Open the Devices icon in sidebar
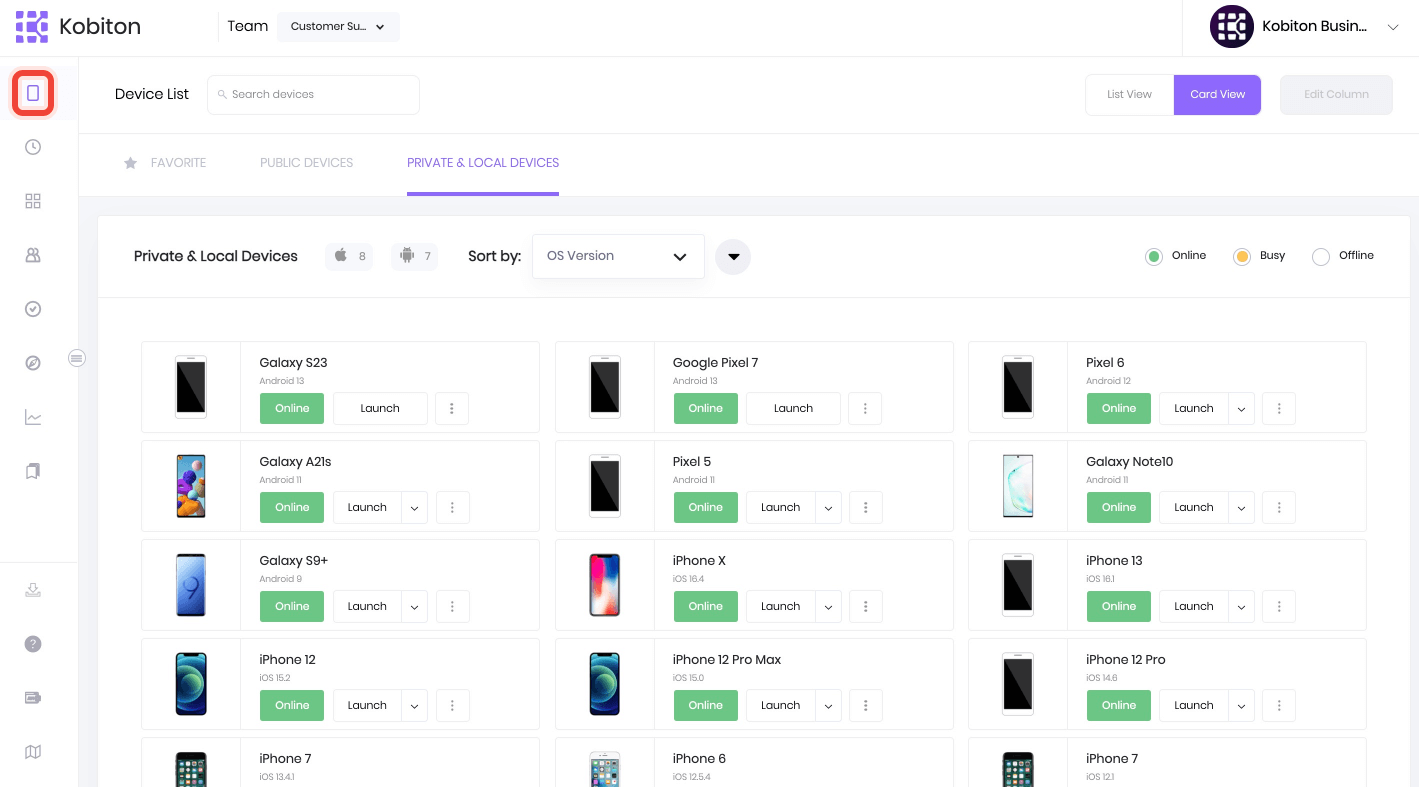1419x787 pixels. (x=33, y=93)
